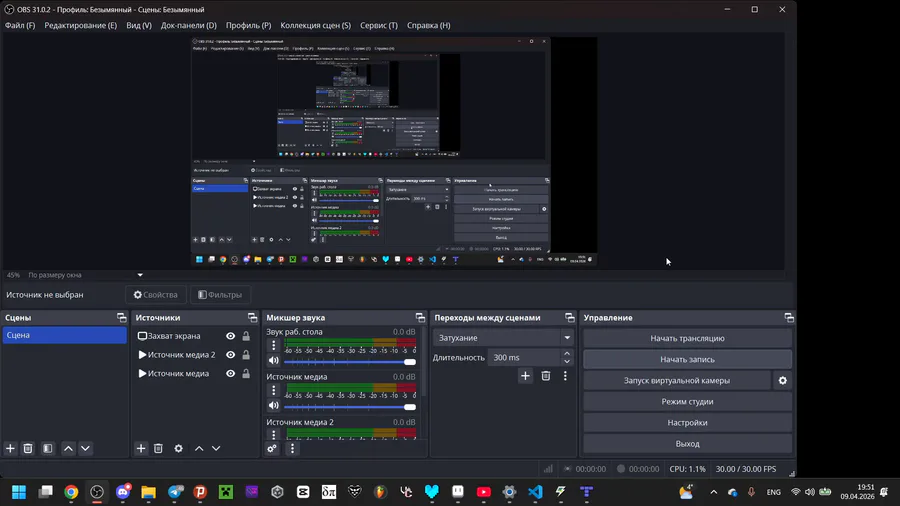Enable Режим студии
Screen dimensions: 900x506
coord(688,402)
